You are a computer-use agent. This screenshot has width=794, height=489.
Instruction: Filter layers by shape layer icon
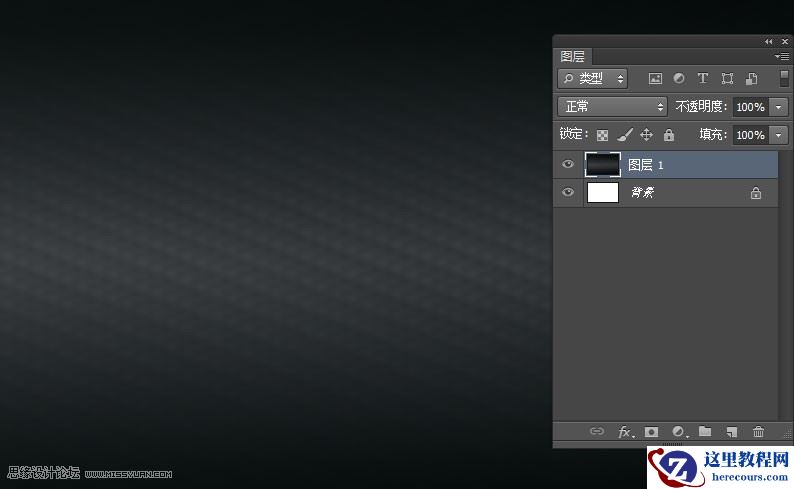click(727, 78)
